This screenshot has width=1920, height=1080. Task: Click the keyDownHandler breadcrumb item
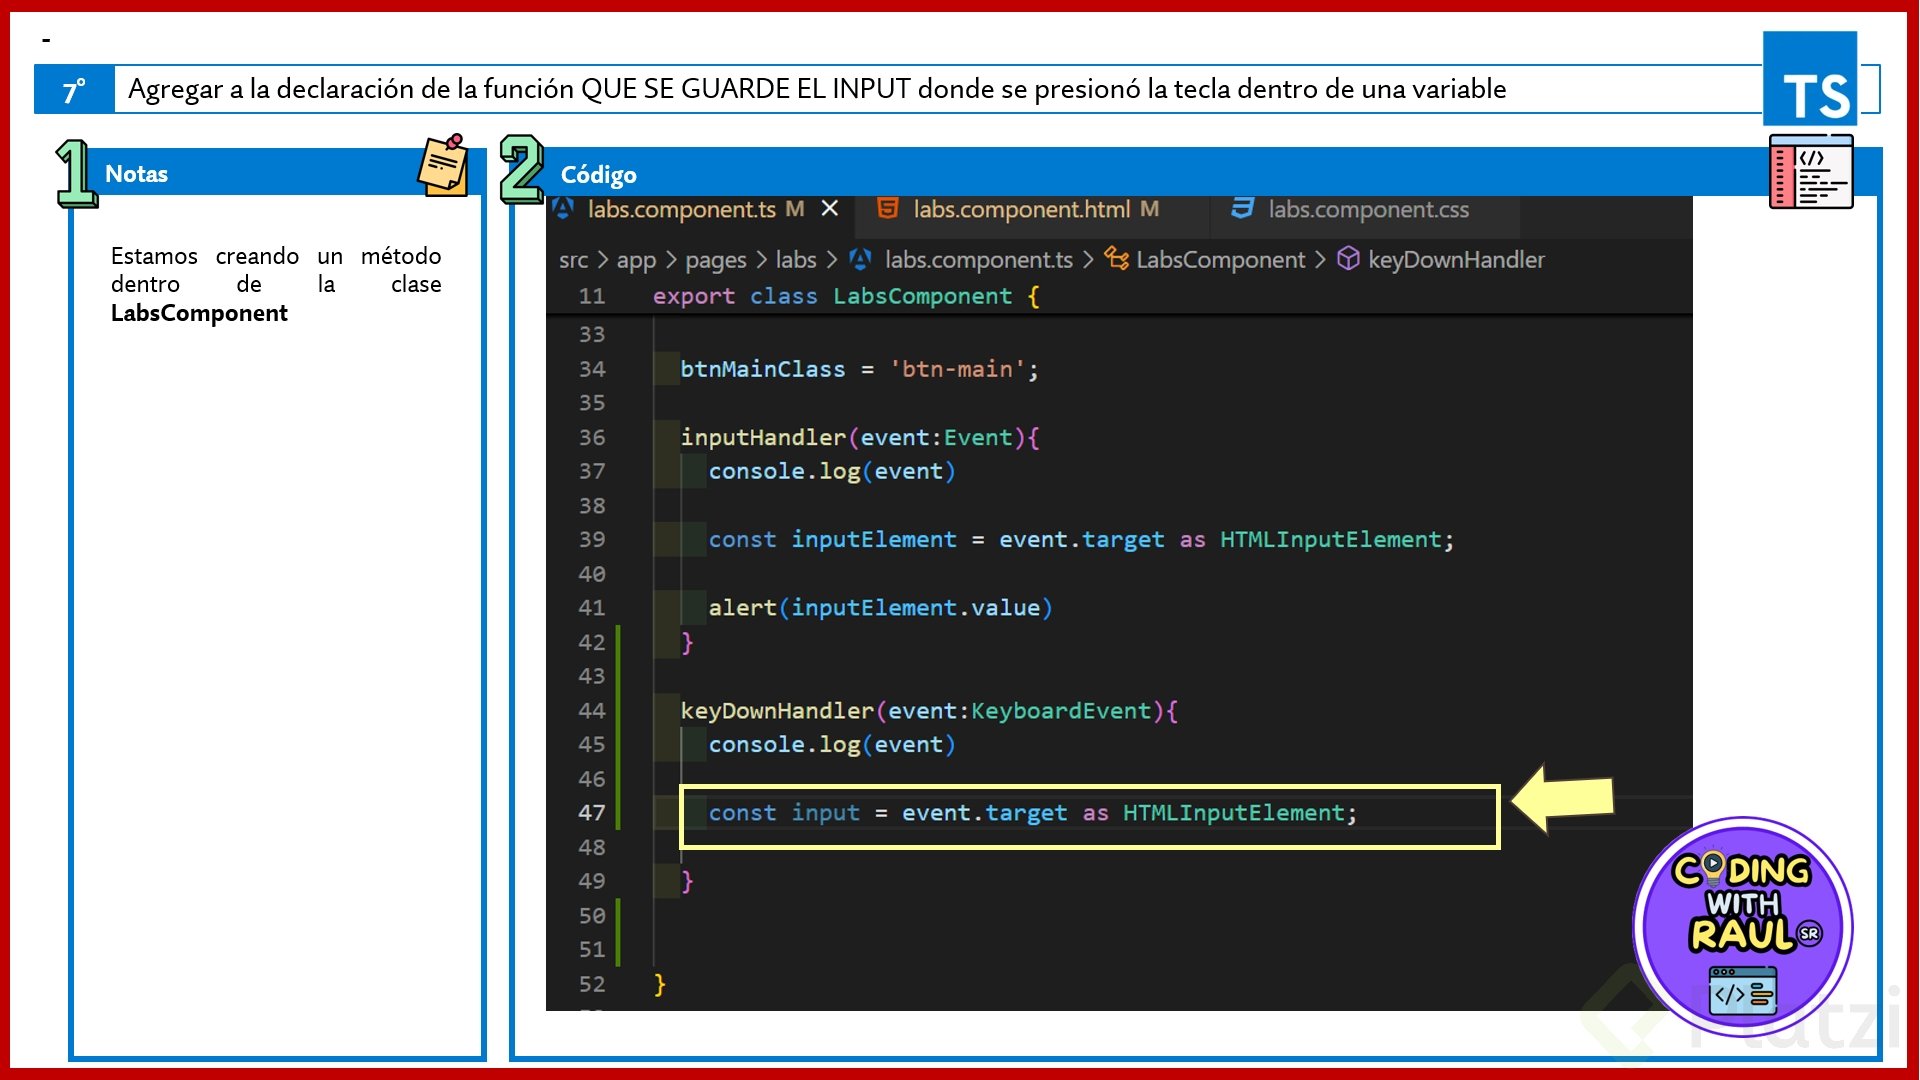1455,260
